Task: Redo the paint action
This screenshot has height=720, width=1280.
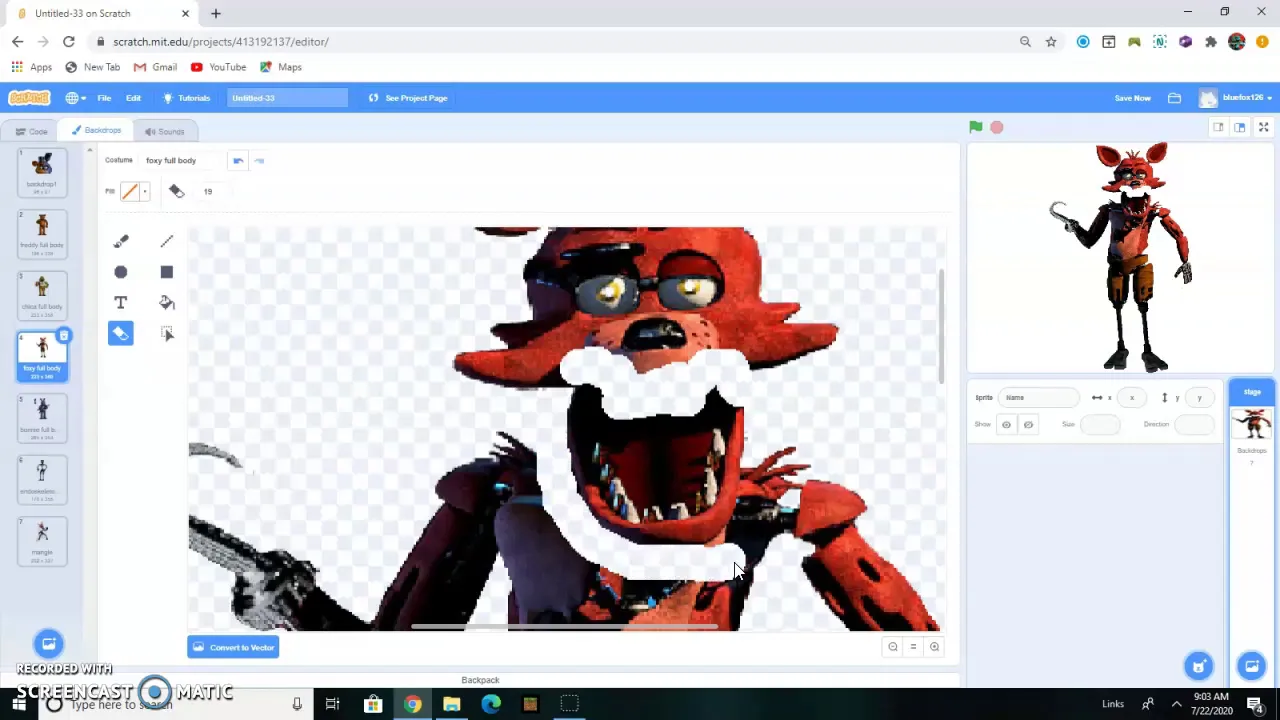Action: tap(259, 160)
